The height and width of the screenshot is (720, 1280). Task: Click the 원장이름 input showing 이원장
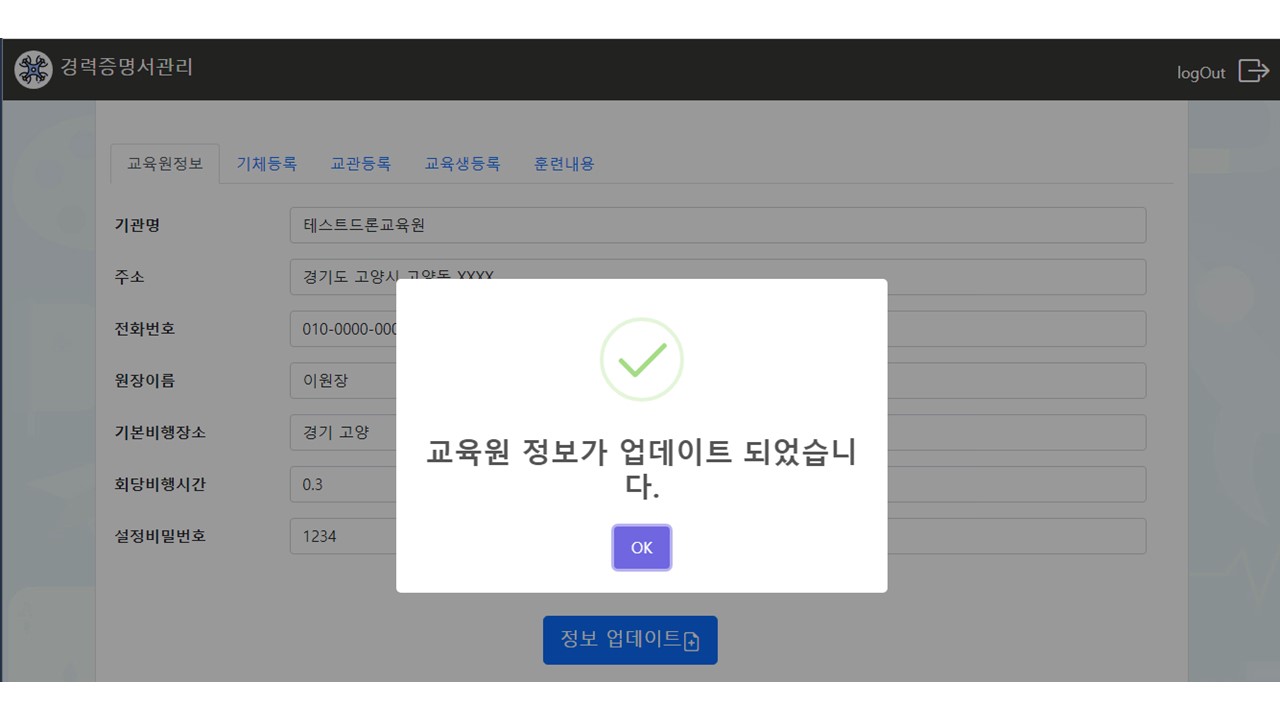340,381
